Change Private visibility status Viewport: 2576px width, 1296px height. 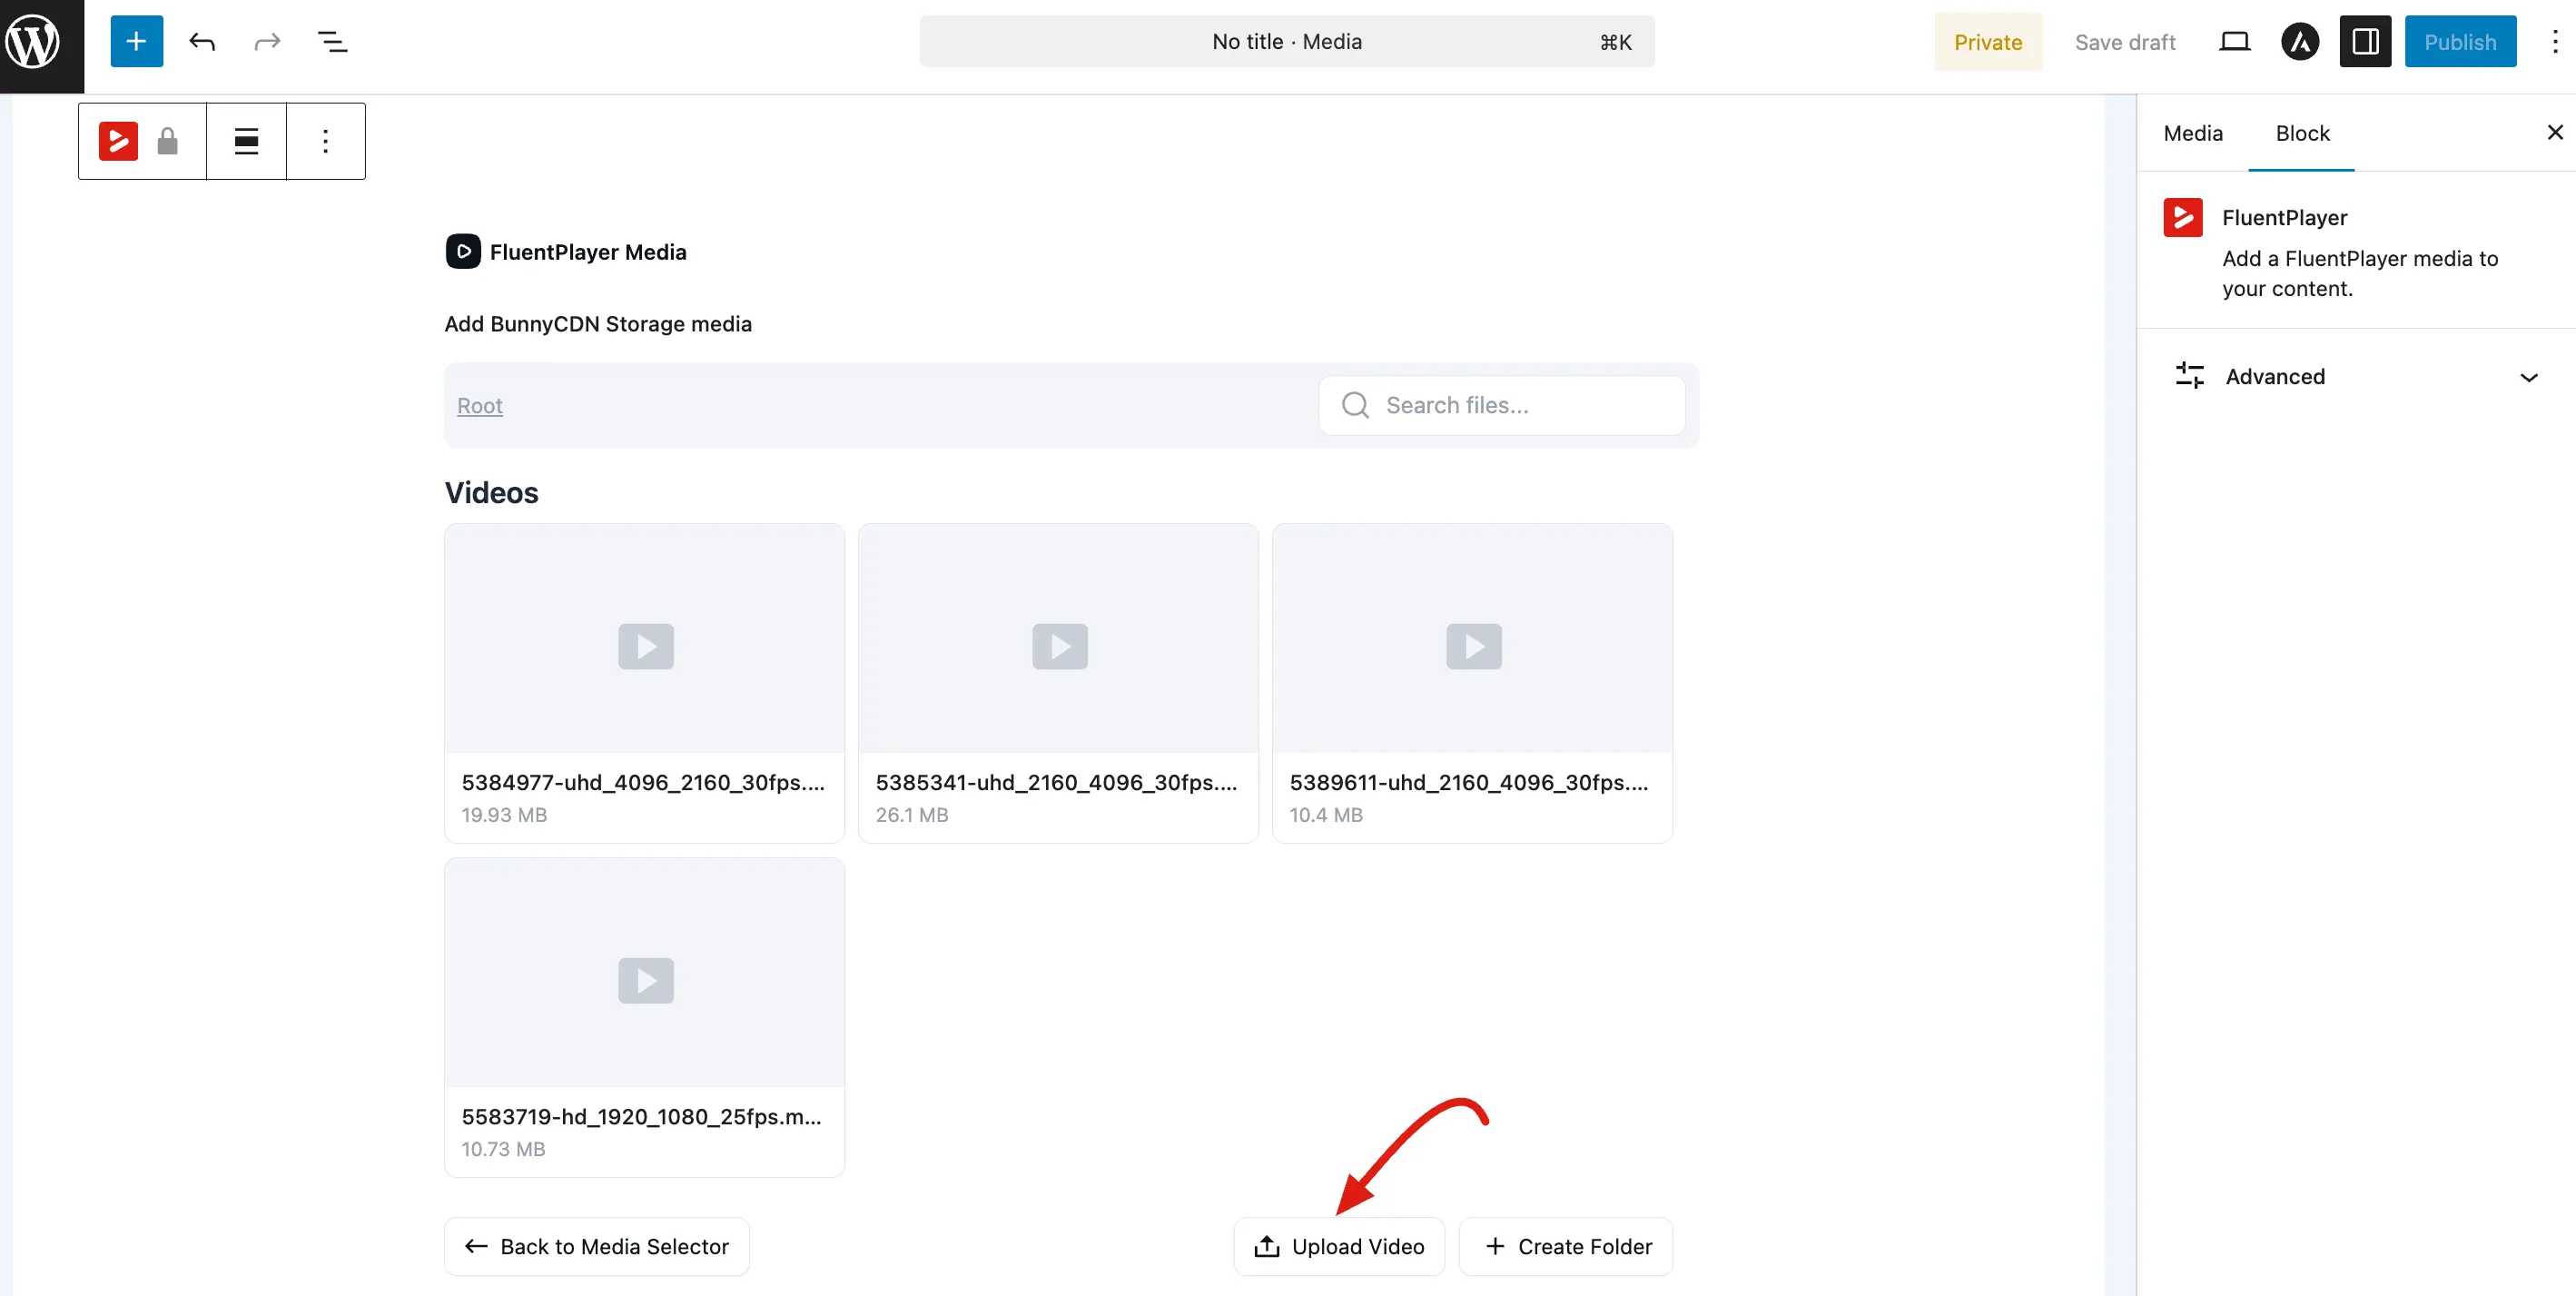point(1988,42)
